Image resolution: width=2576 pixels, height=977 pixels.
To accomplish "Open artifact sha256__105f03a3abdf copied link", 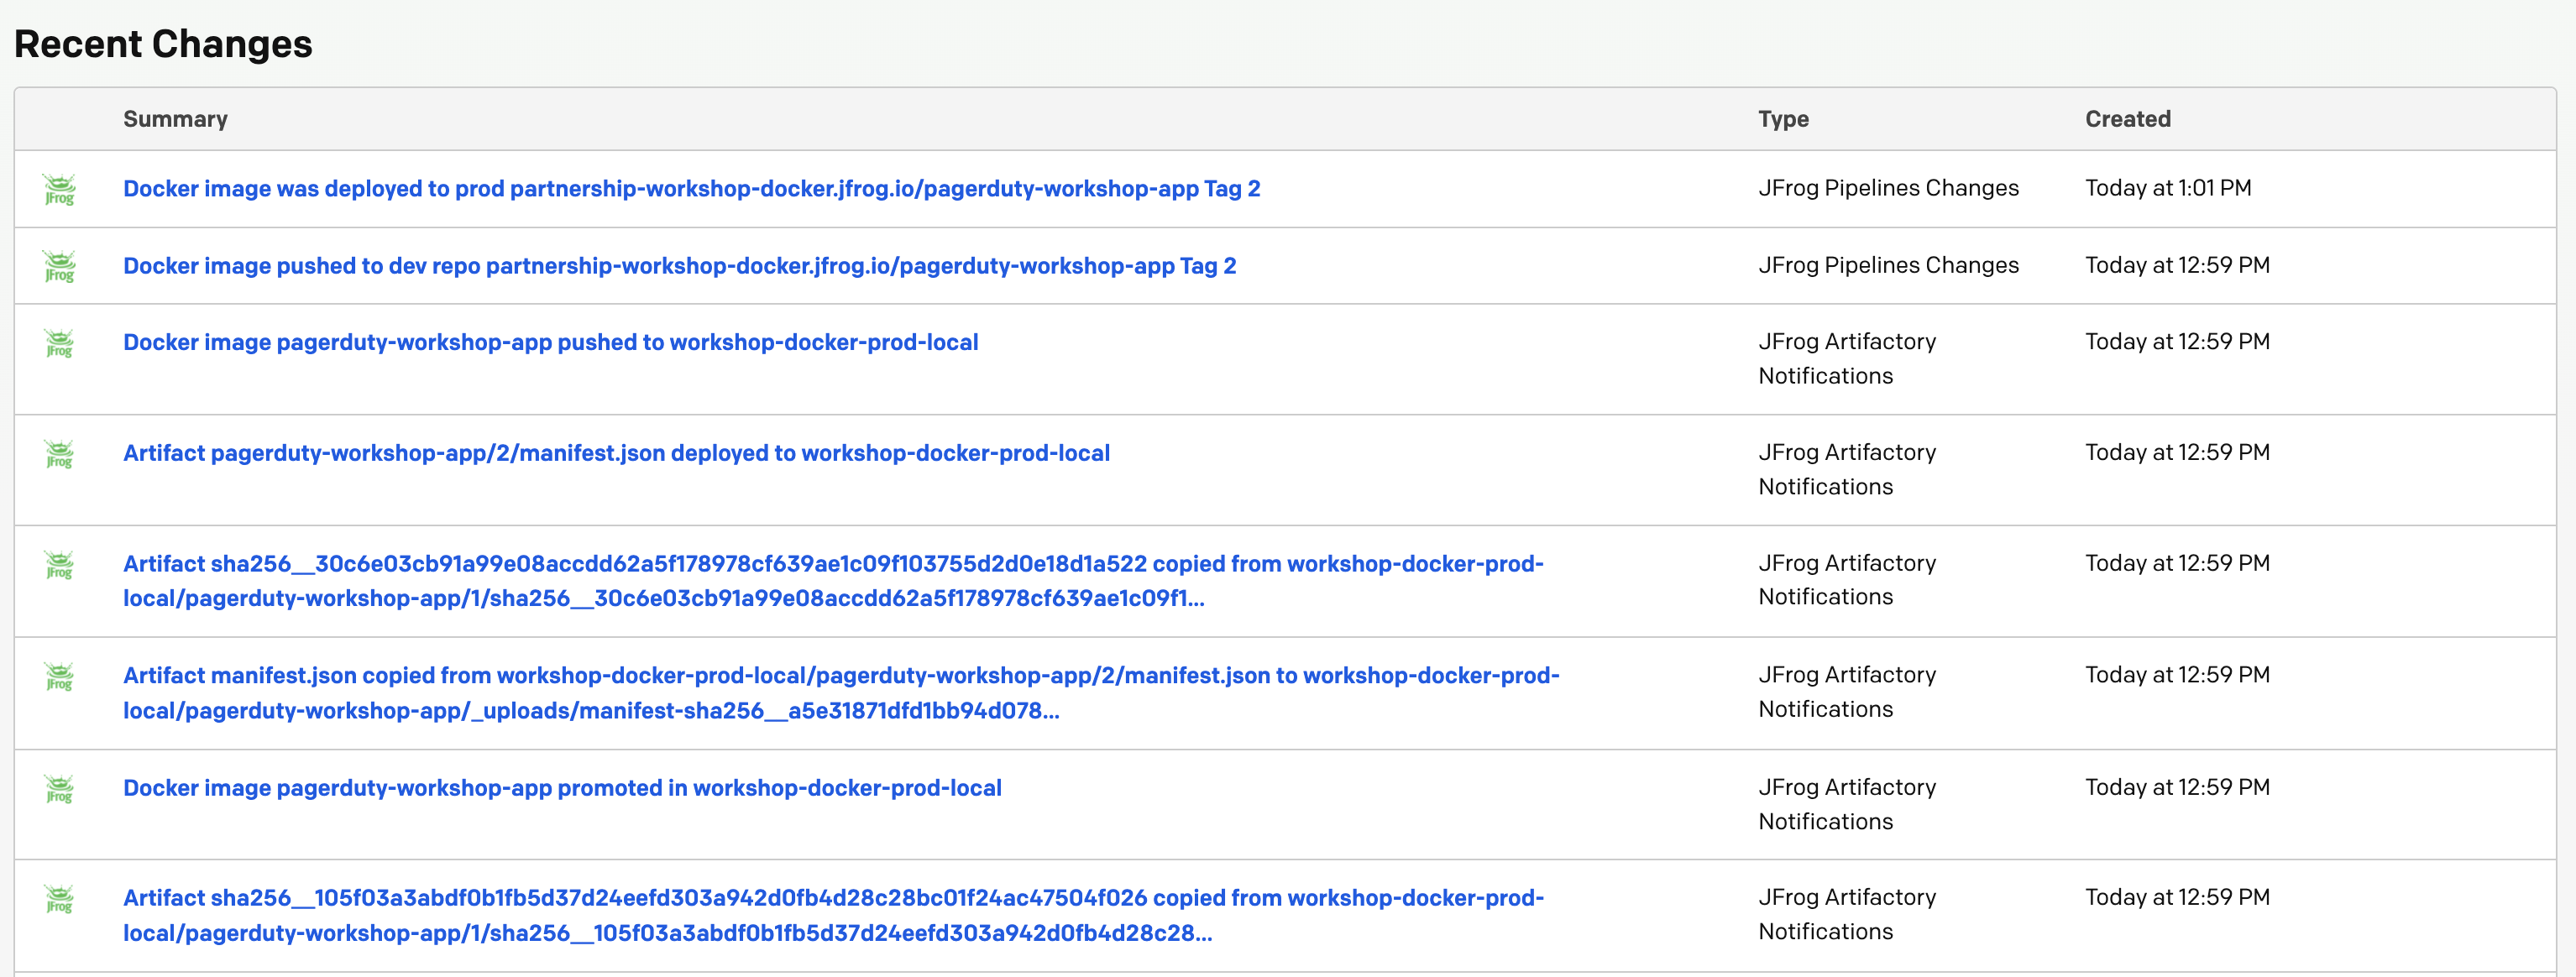I will click(833, 915).
